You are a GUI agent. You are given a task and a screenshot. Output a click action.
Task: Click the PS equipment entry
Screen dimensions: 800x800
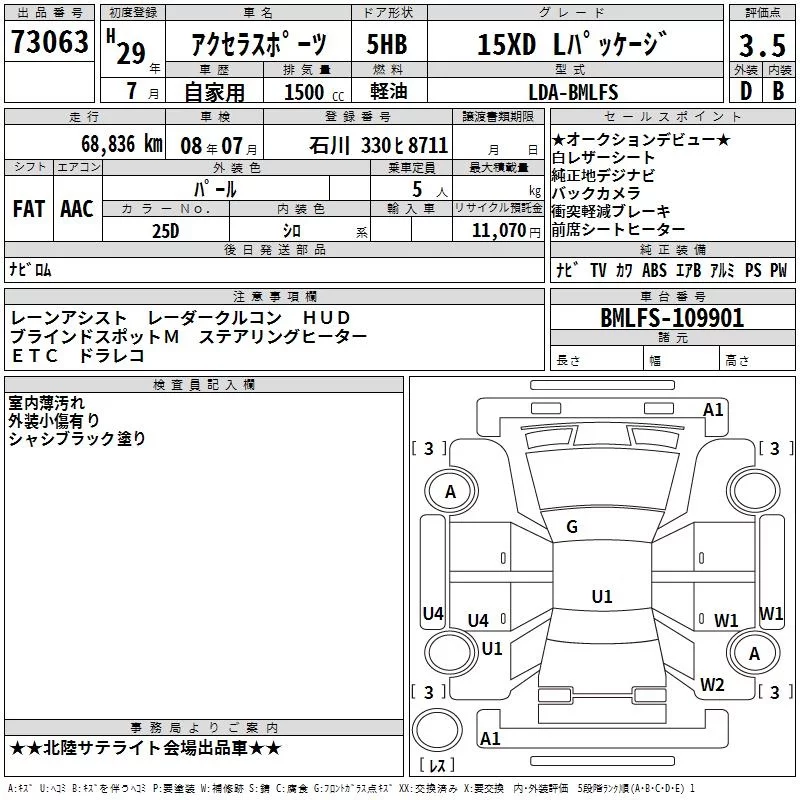(x=753, y=270)
